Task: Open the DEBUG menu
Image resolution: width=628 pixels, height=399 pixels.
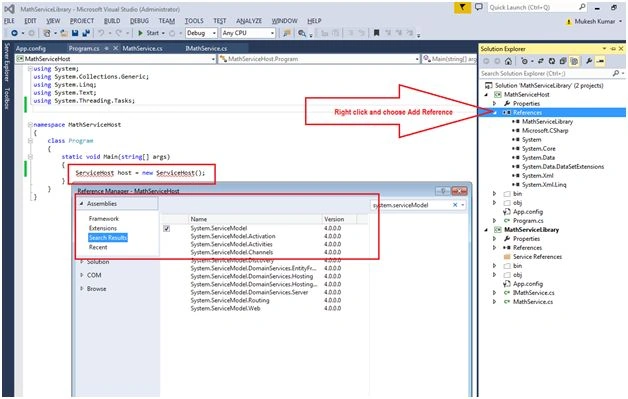Action: [x=139, y=21]
